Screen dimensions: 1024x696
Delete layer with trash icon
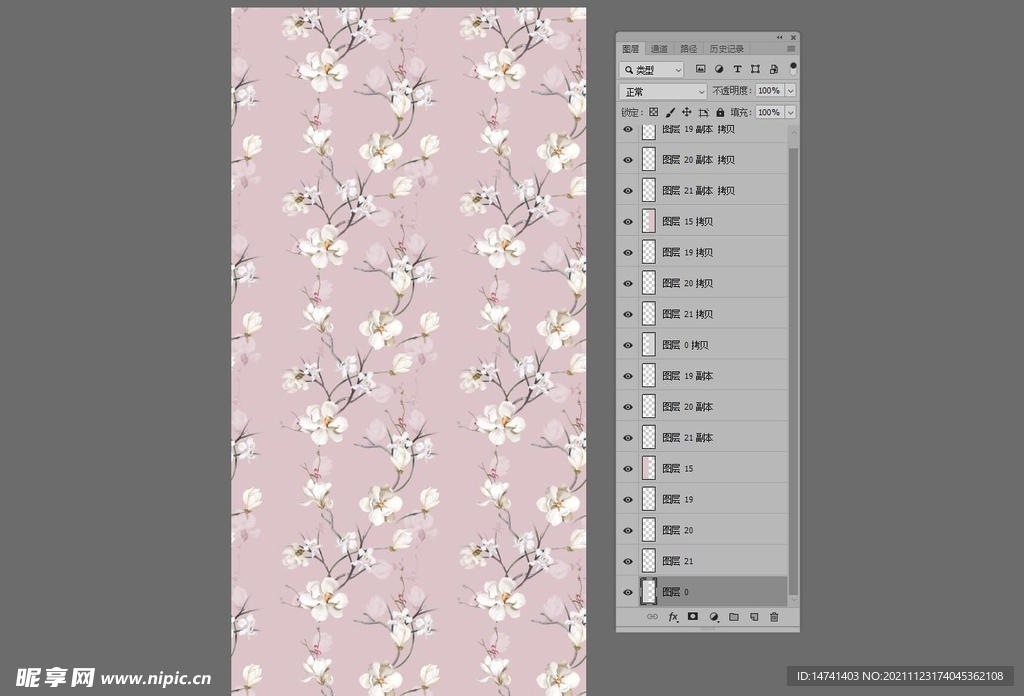774,617
